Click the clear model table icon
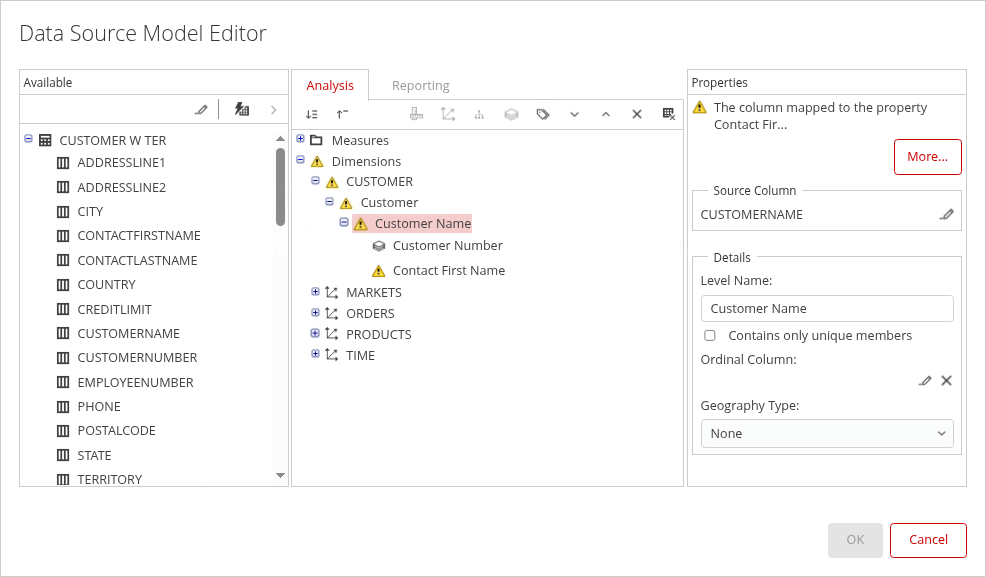The width and height of the screenshot is (986, 577). point(668,115)
